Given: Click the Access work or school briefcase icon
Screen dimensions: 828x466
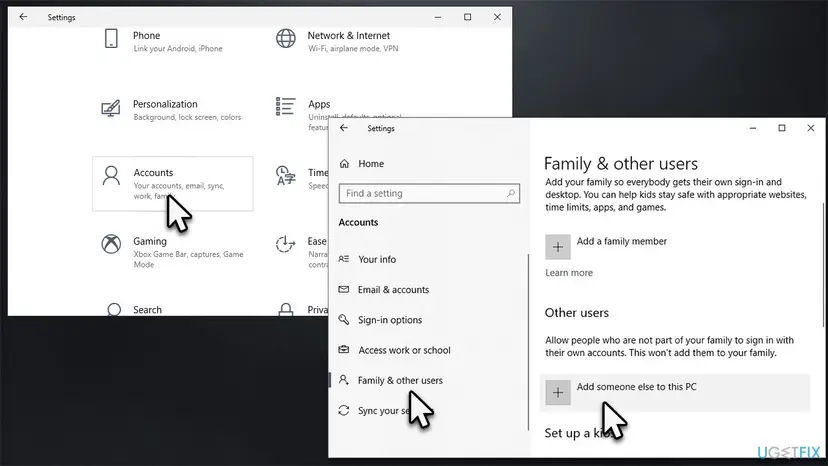Looking at the screenshot, I should 344,350.
